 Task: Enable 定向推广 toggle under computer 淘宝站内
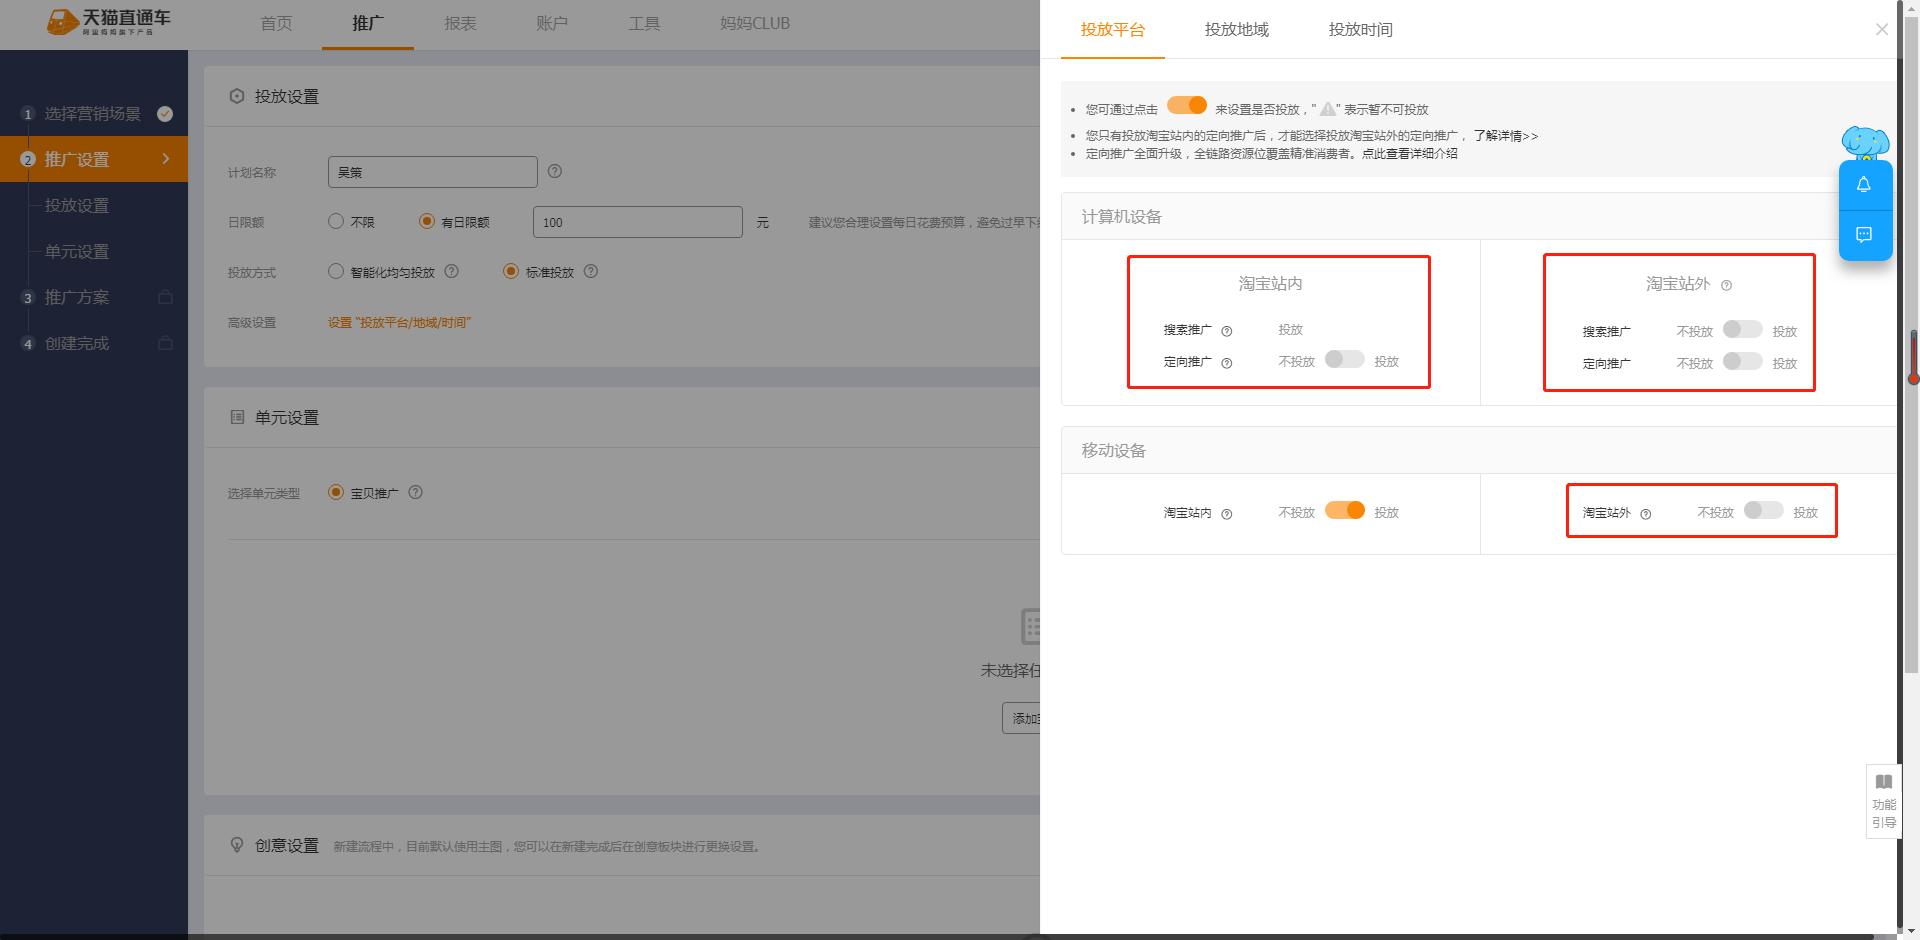click(1344, 359)
